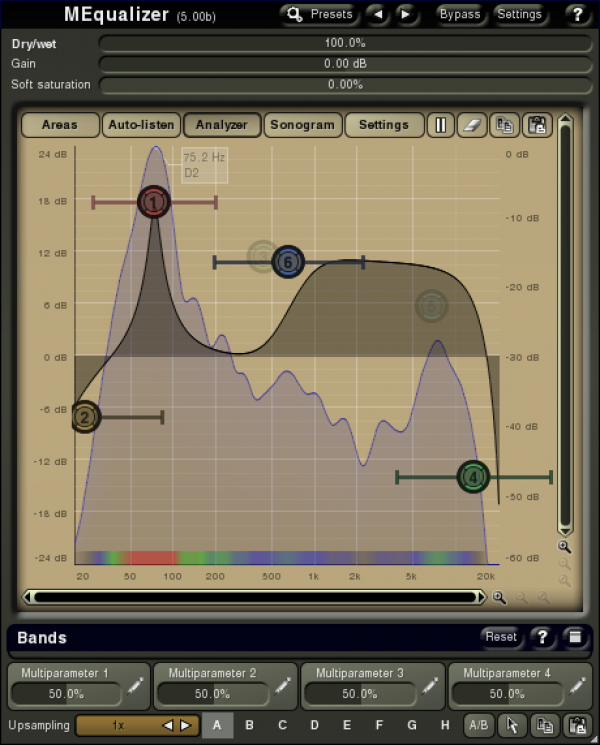Click Multiparameter 4 value field
Screen dimensions: 600x745
507,694
